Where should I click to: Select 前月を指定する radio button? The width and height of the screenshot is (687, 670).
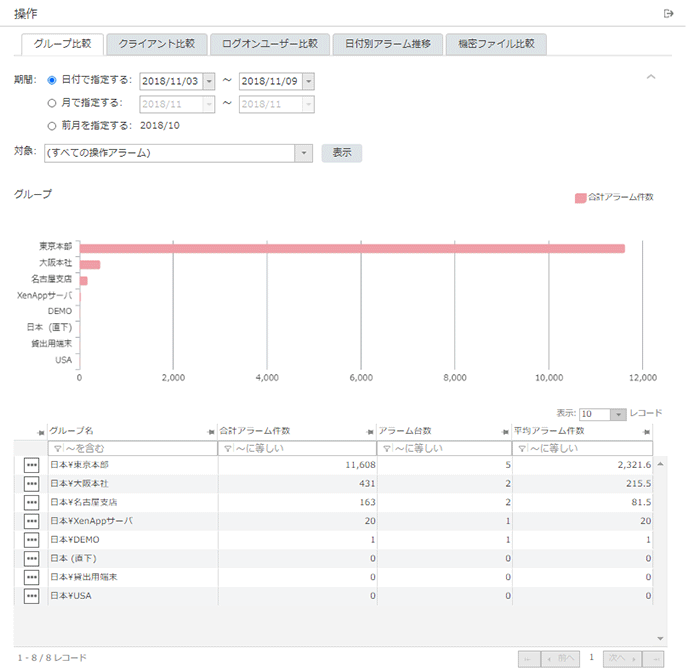(x=52, y=126)
